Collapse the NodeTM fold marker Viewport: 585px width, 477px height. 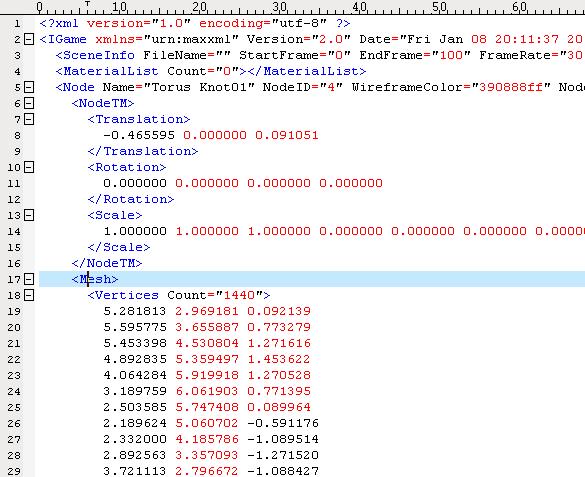29,103
